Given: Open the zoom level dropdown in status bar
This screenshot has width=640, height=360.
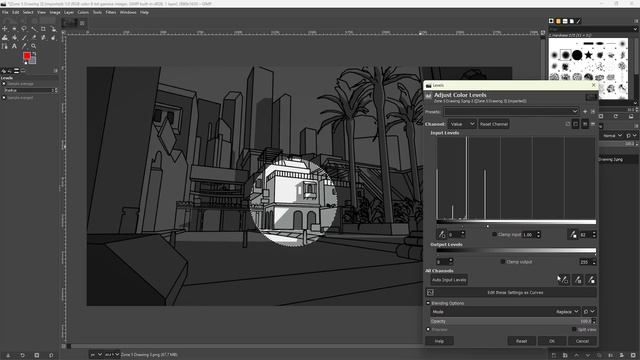Looking at the screenshot, I should pos(112,355).
